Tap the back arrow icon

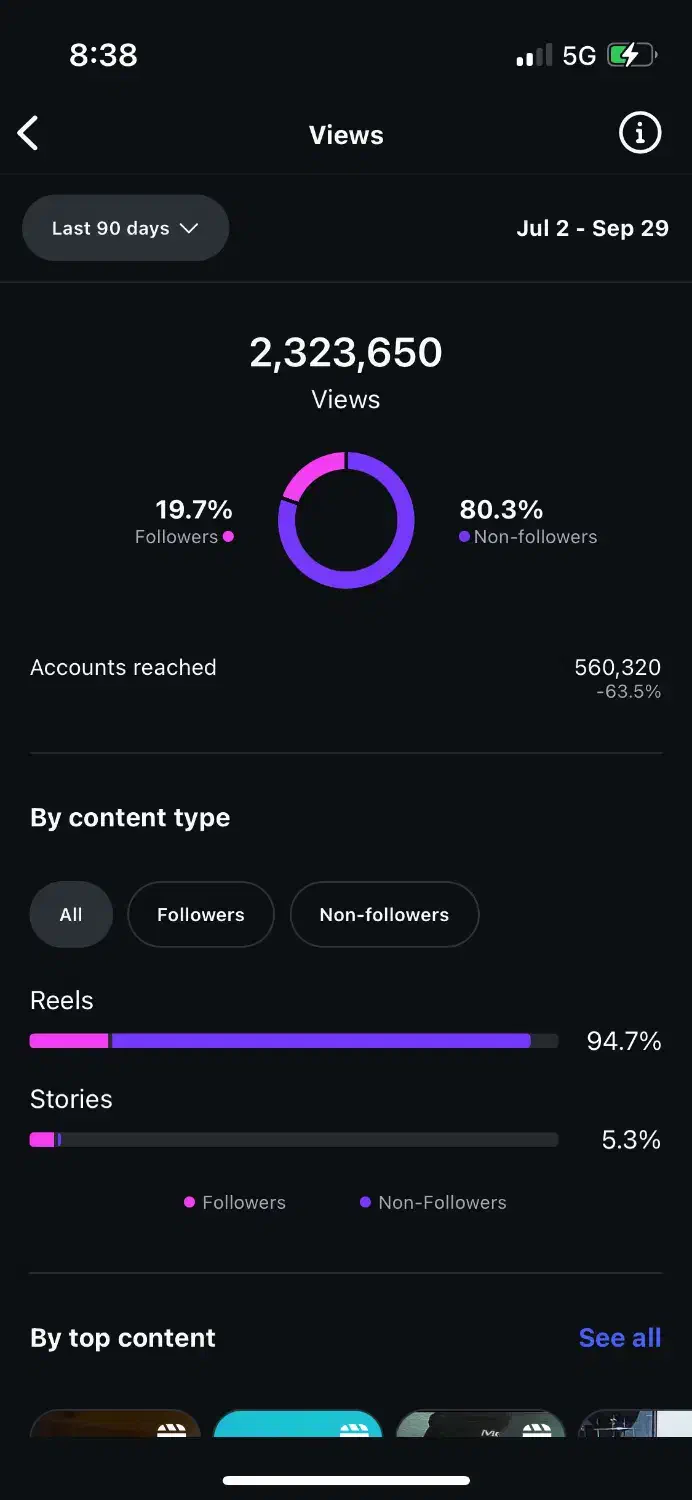pyautogui.click(x=28, y=133)
